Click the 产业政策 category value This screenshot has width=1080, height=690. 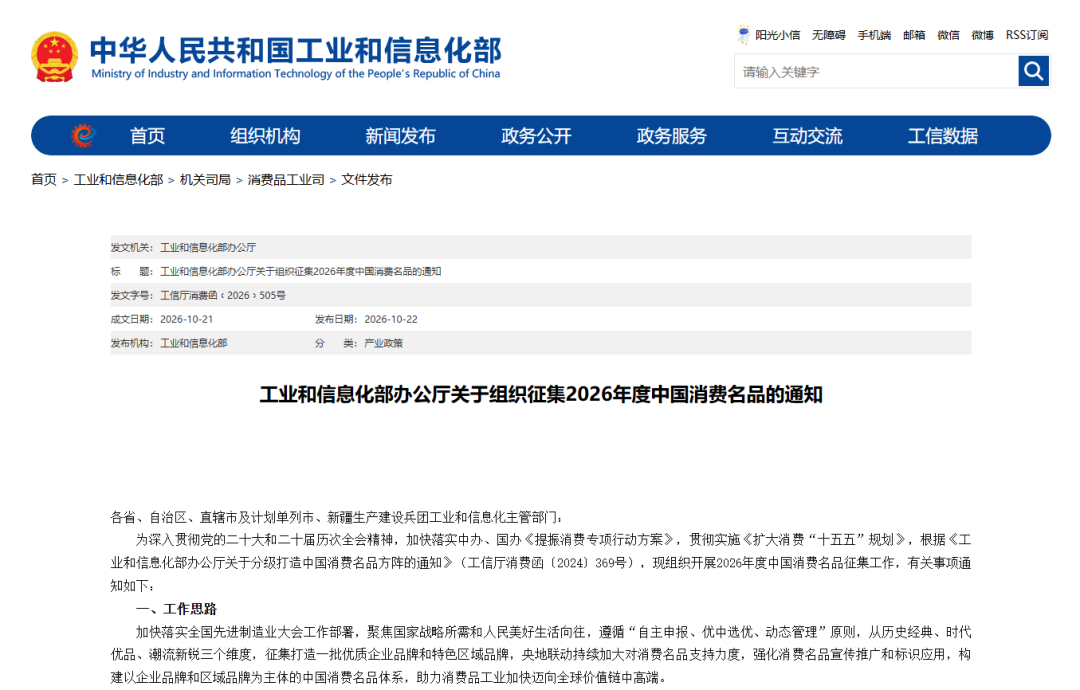(x=384, y=343)
